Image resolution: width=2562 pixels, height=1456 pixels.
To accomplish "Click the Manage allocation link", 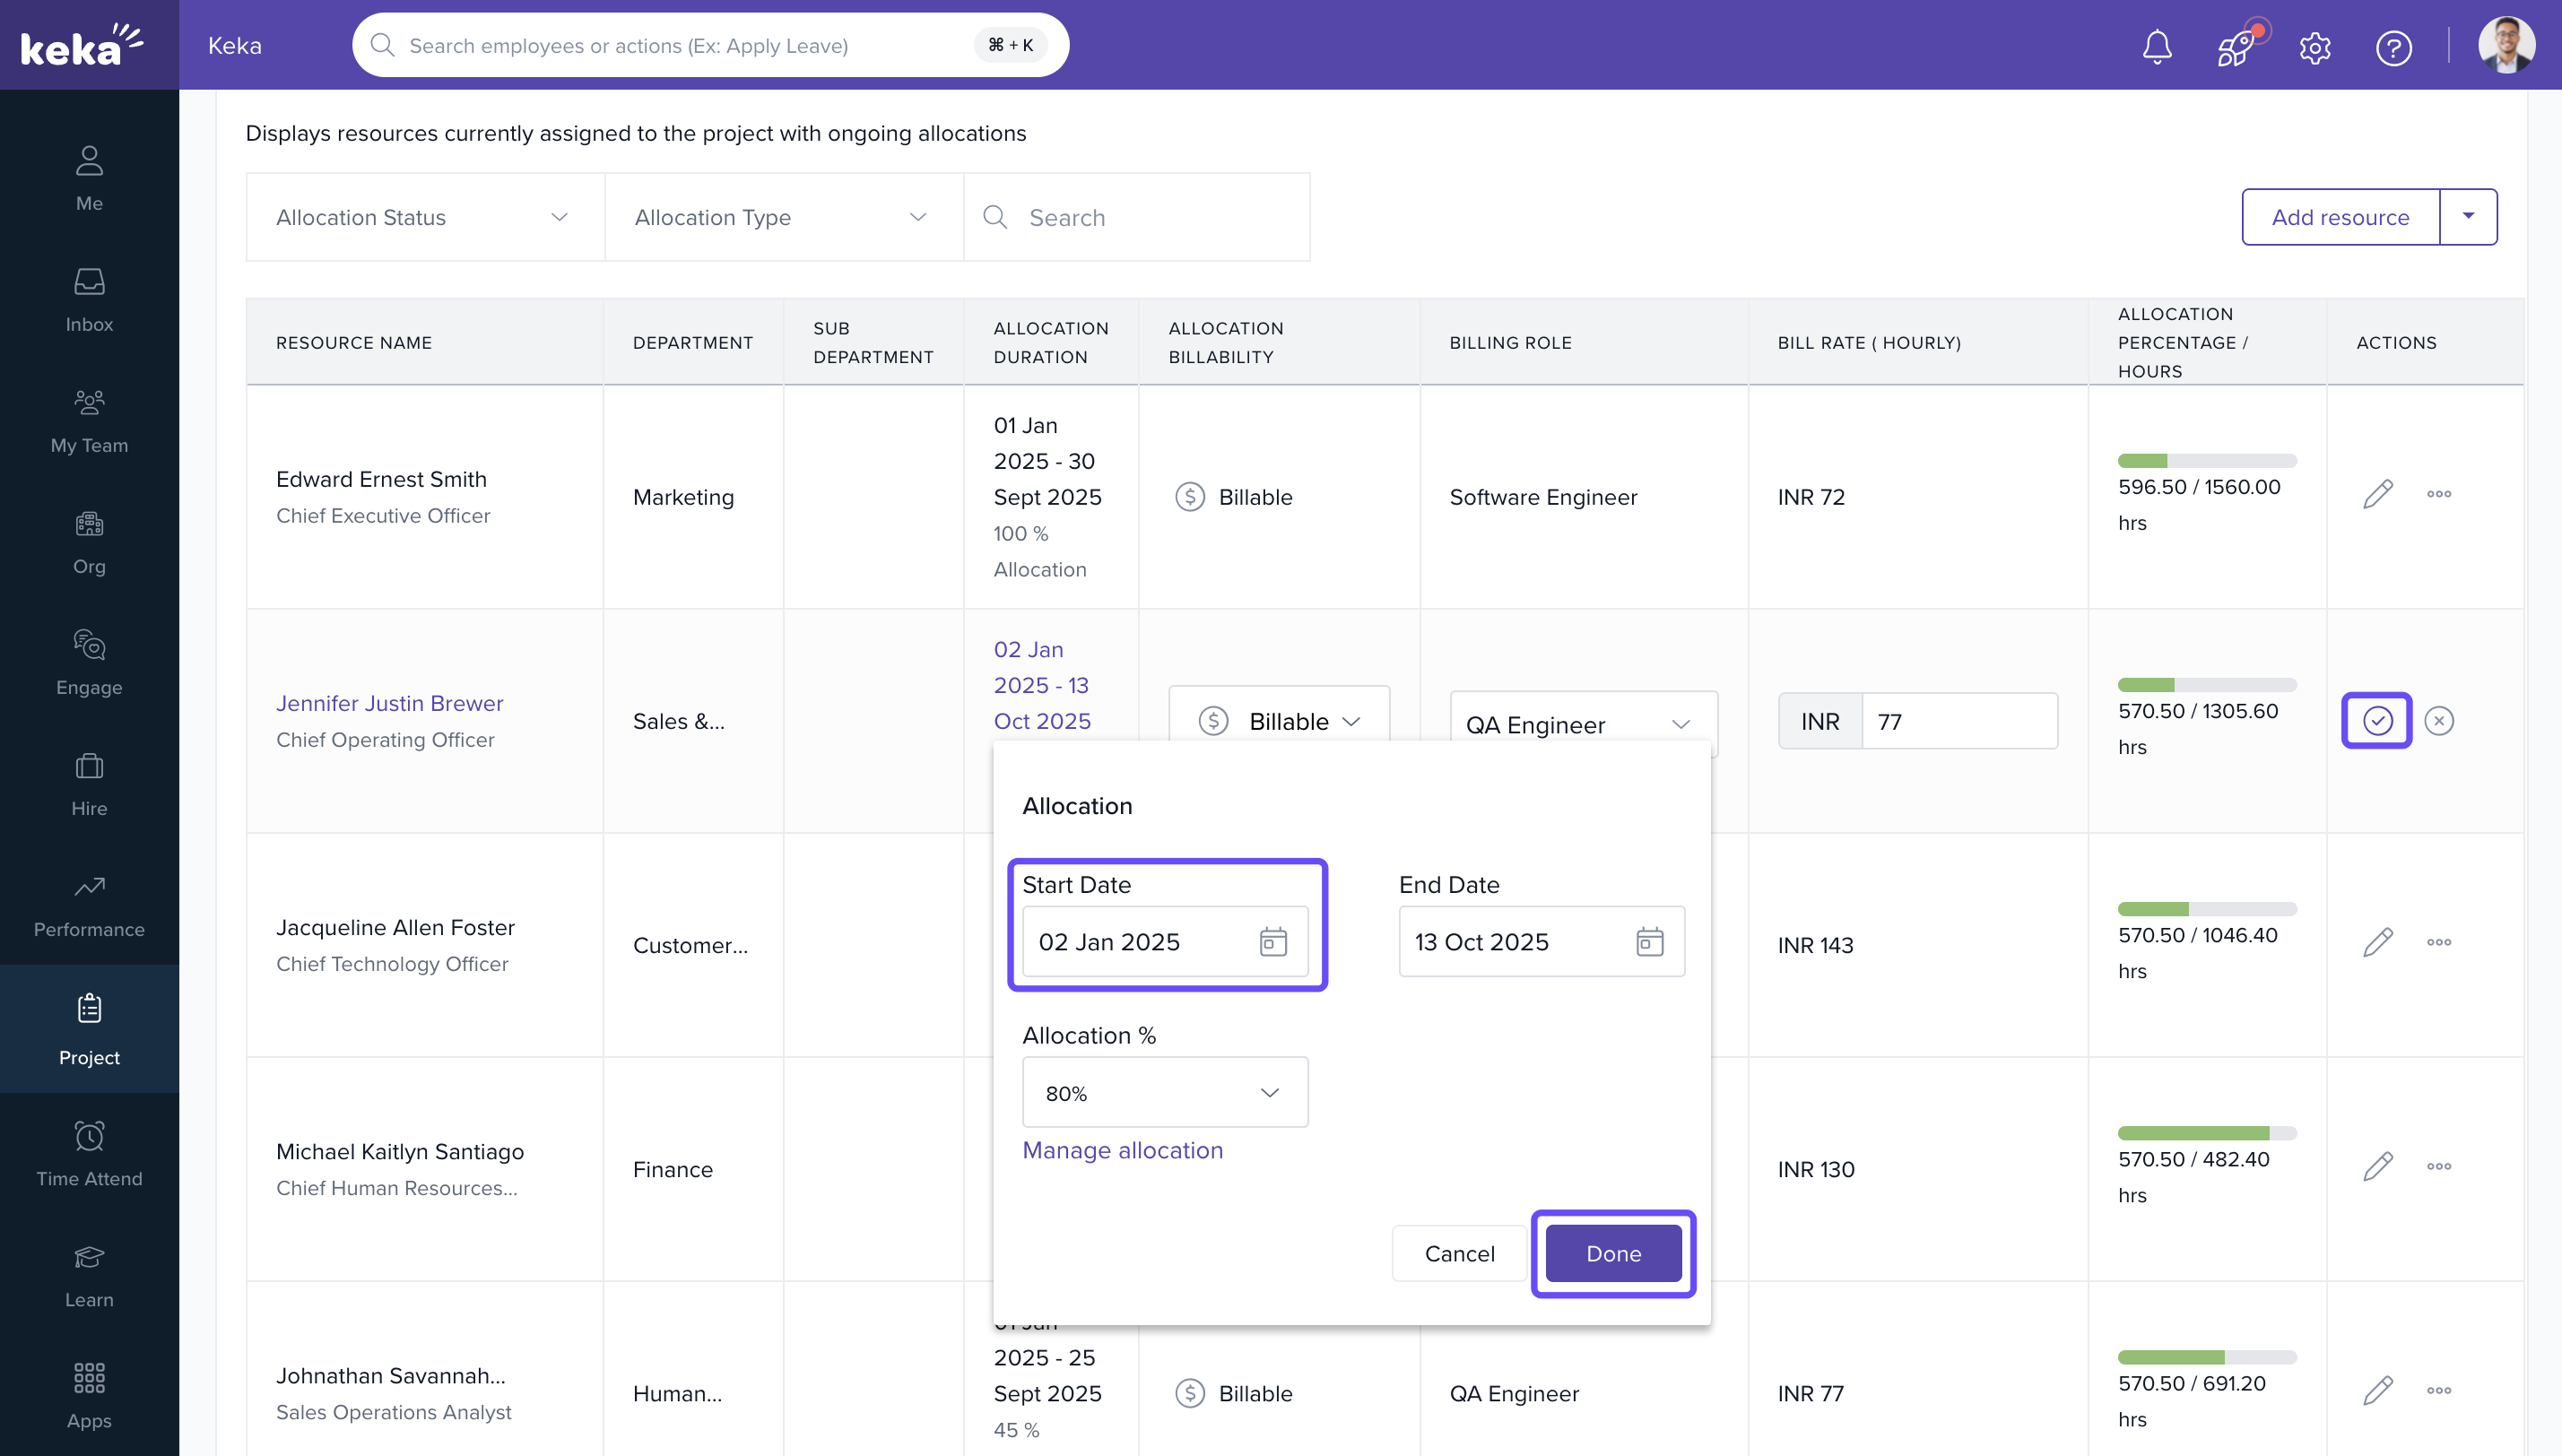I will (1122, 1150).
